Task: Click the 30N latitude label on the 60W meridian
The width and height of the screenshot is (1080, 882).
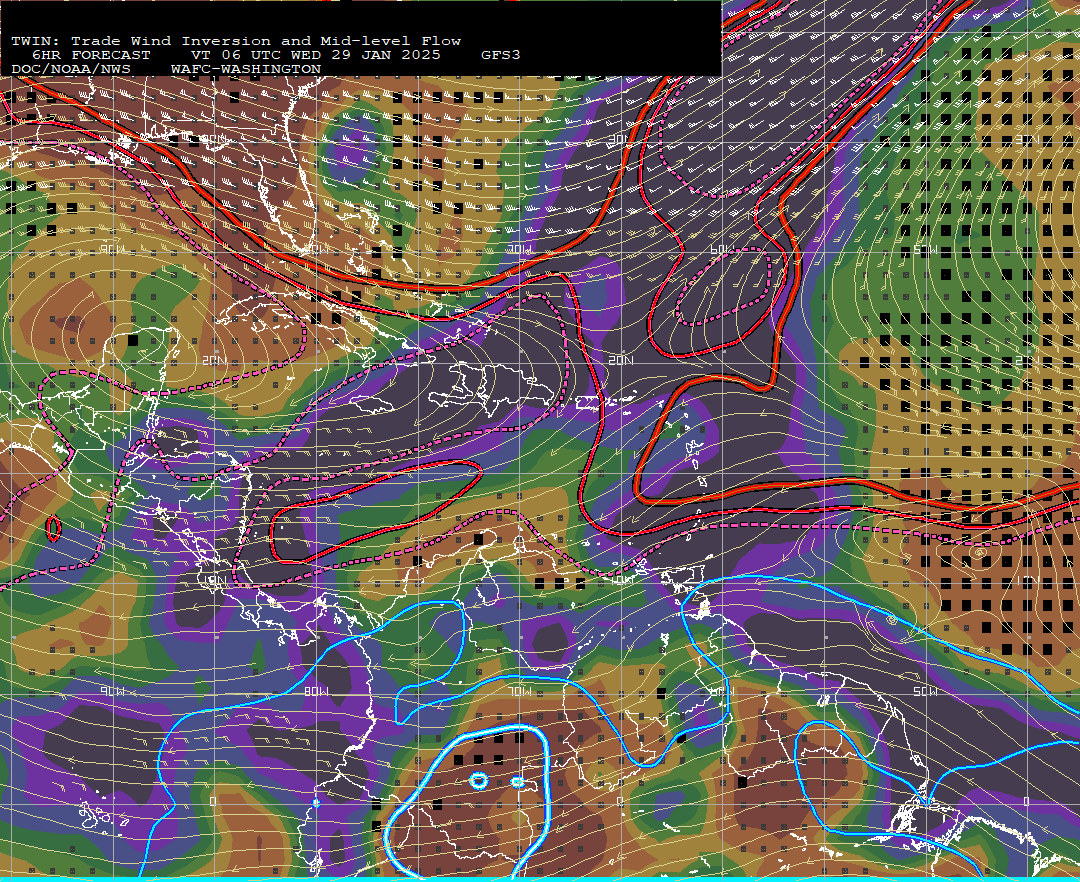Action: coord(618,140)
